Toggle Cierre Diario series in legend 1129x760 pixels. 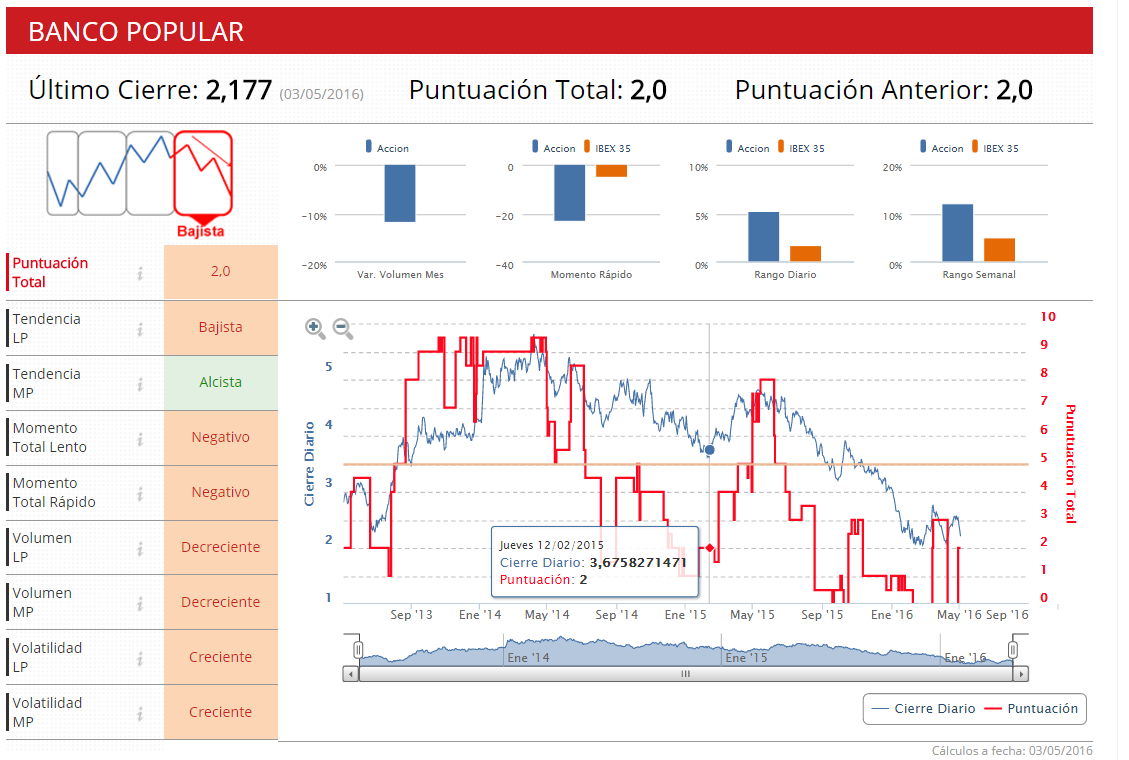(923, 709)
